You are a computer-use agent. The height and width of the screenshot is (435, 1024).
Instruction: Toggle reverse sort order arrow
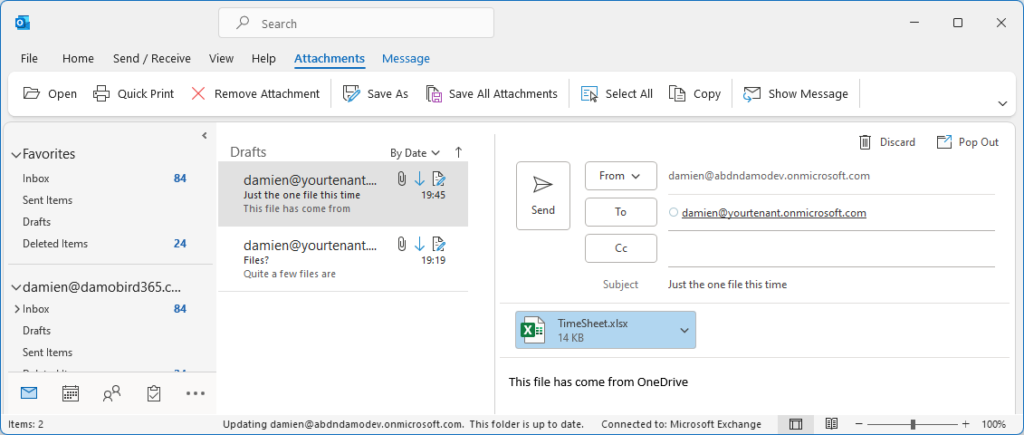point(459,153)
